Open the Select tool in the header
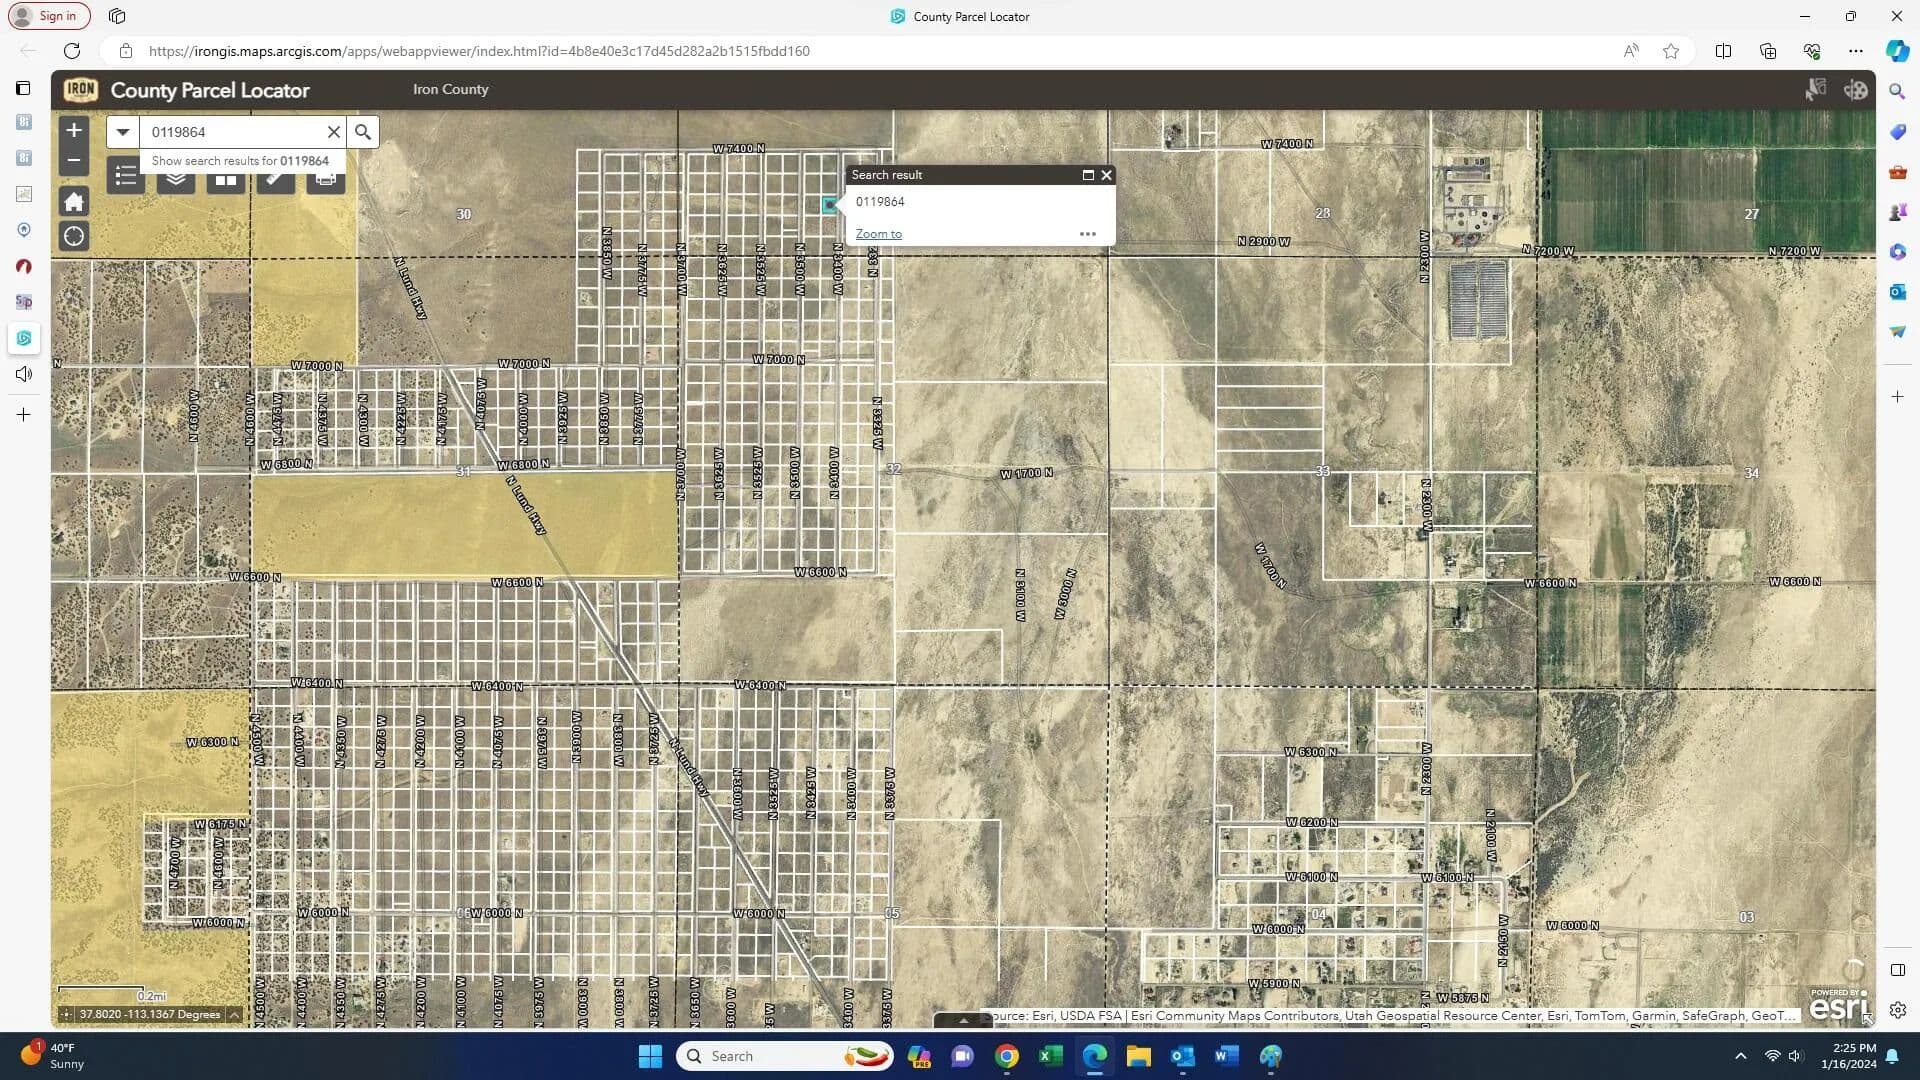1920x1080 pixels. pyautogui.click(x=1815, y=90)
